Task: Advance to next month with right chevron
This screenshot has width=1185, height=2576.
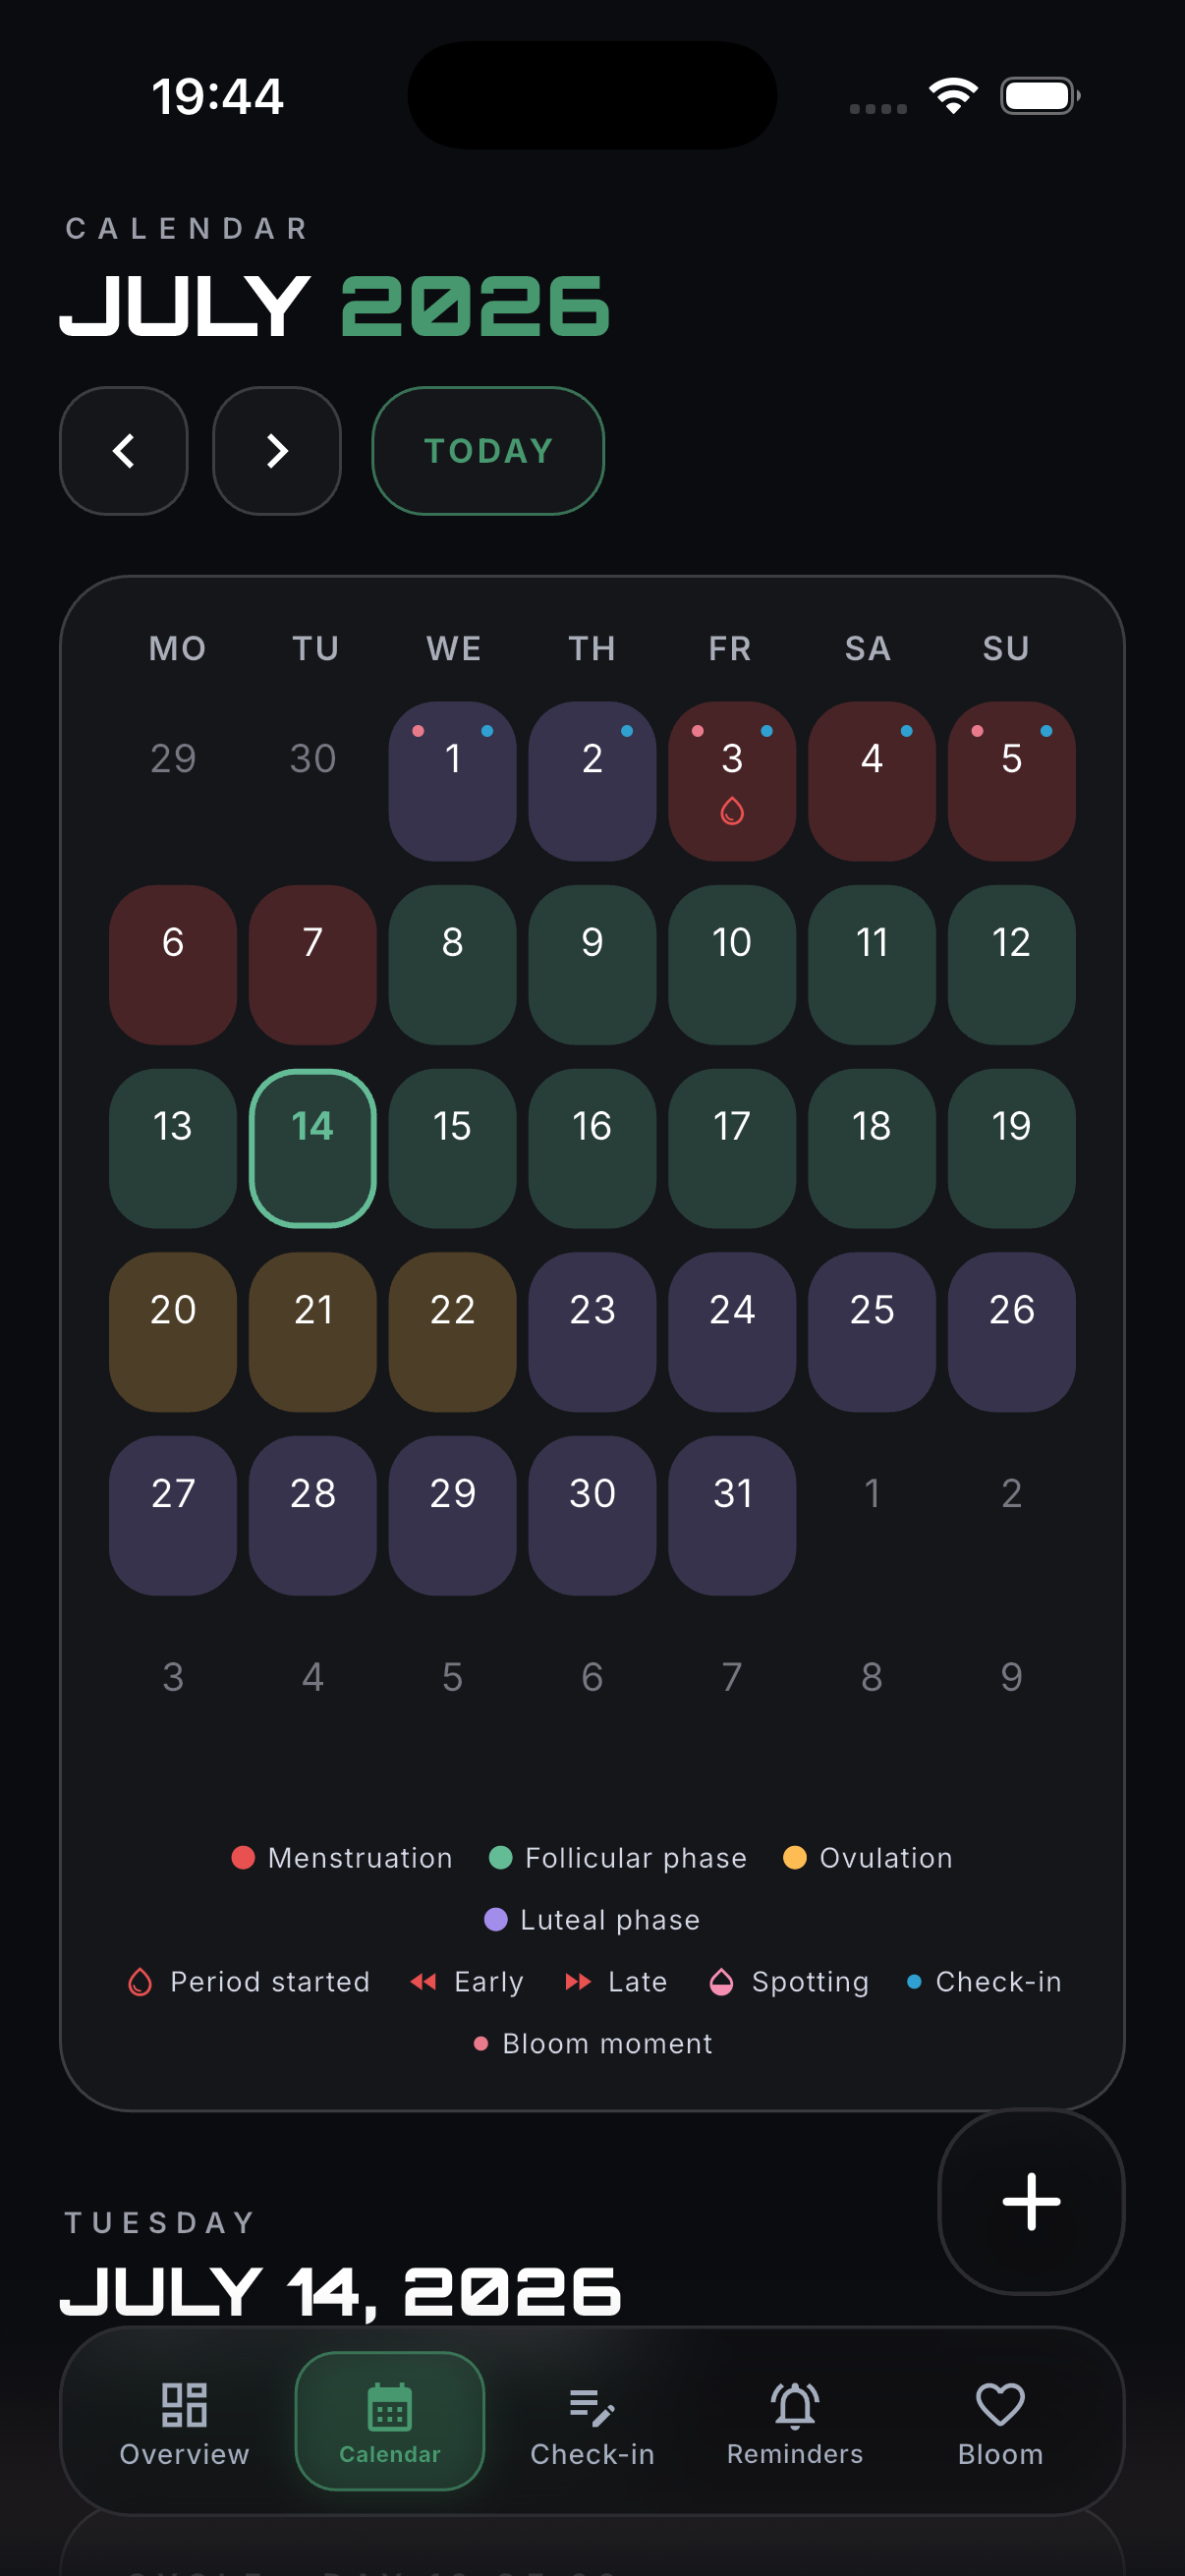Action: (x=277, y=451)
